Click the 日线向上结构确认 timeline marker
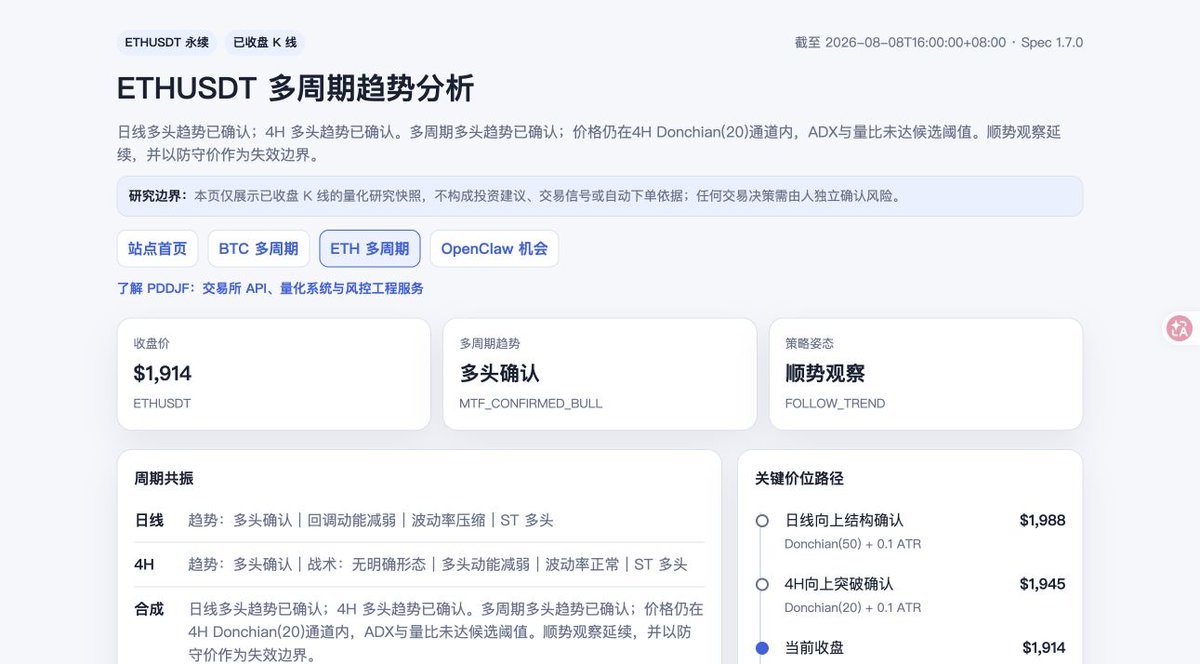Image resolution: width=1200 pixels, height=664 pixels. pos(762,521)
